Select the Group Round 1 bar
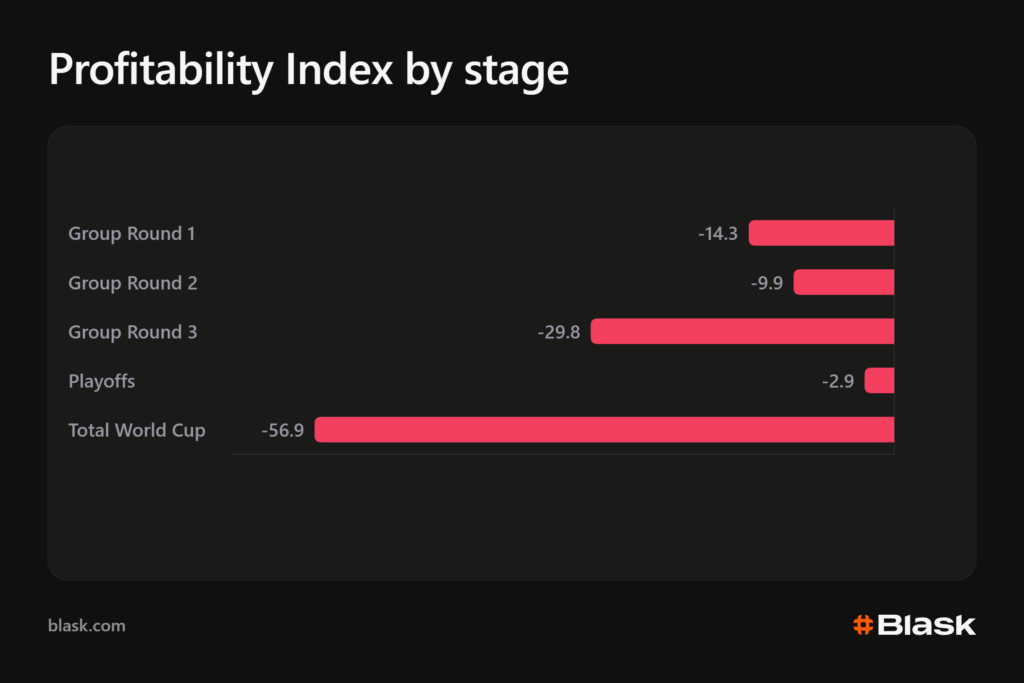1024x683 pixels. (x=822, y=233)
